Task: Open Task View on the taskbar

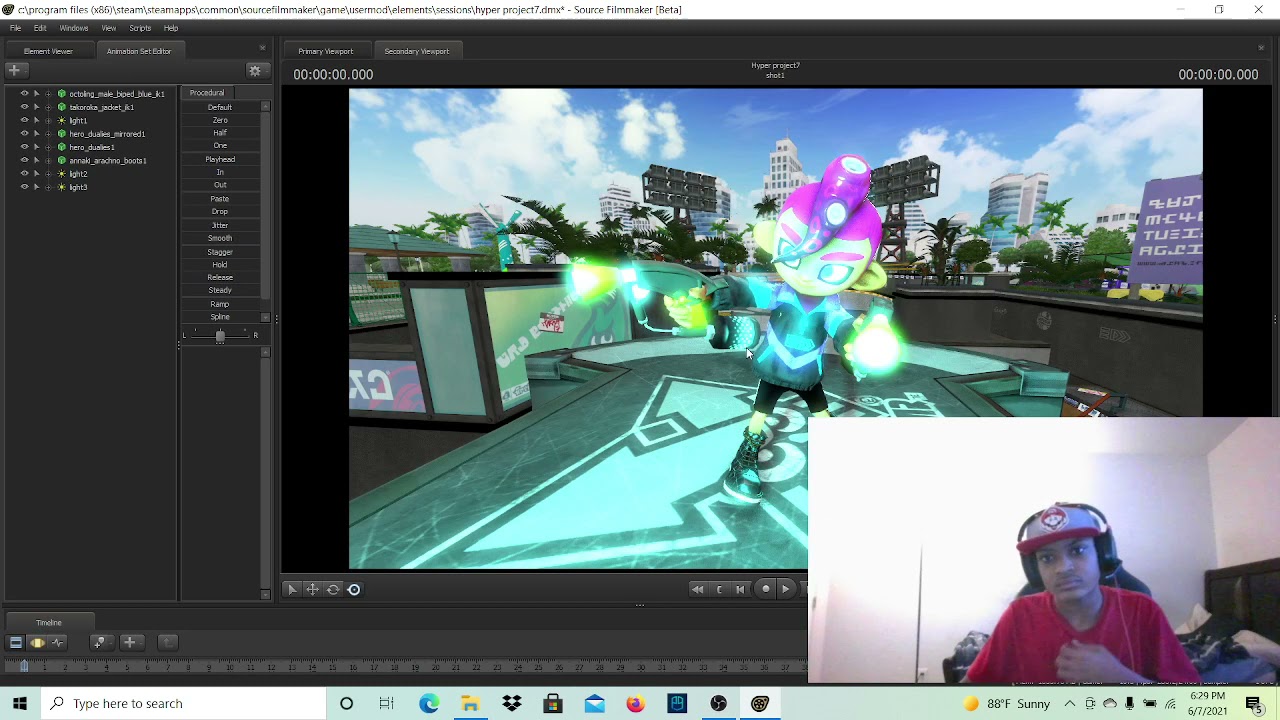Action: (387, 704)
